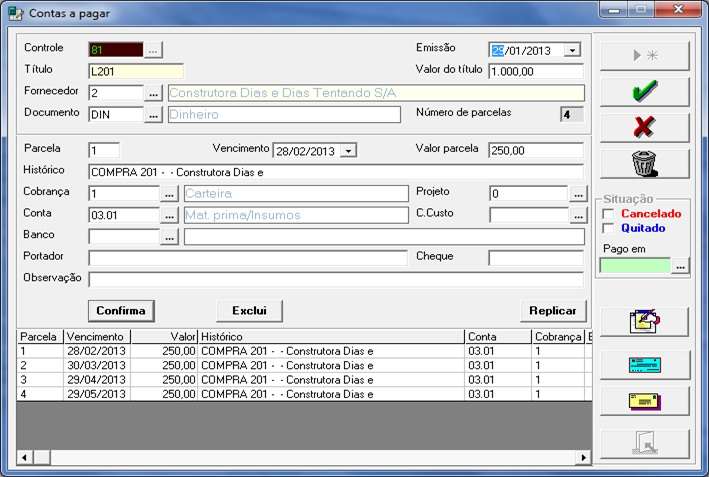Click the edit notes icon button
This screenshot has width=709, height=477.
point(645,322)
